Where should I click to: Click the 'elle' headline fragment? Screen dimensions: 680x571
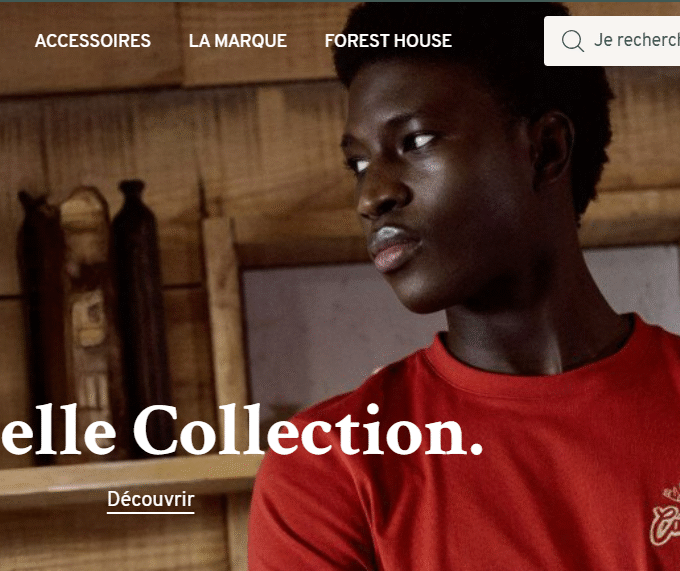pos(59,430)
